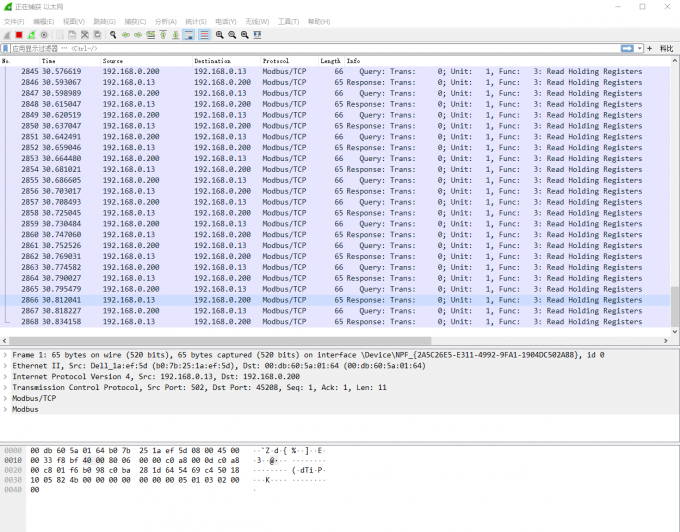The width and height of the screenshot is (680, 532).
Task: Zoom out on packet text
Action: [232, 35]
